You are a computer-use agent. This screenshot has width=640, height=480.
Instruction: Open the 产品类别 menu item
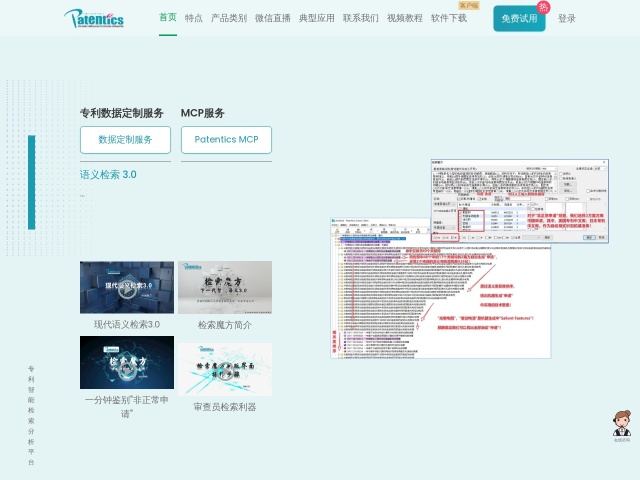[229, 18]
